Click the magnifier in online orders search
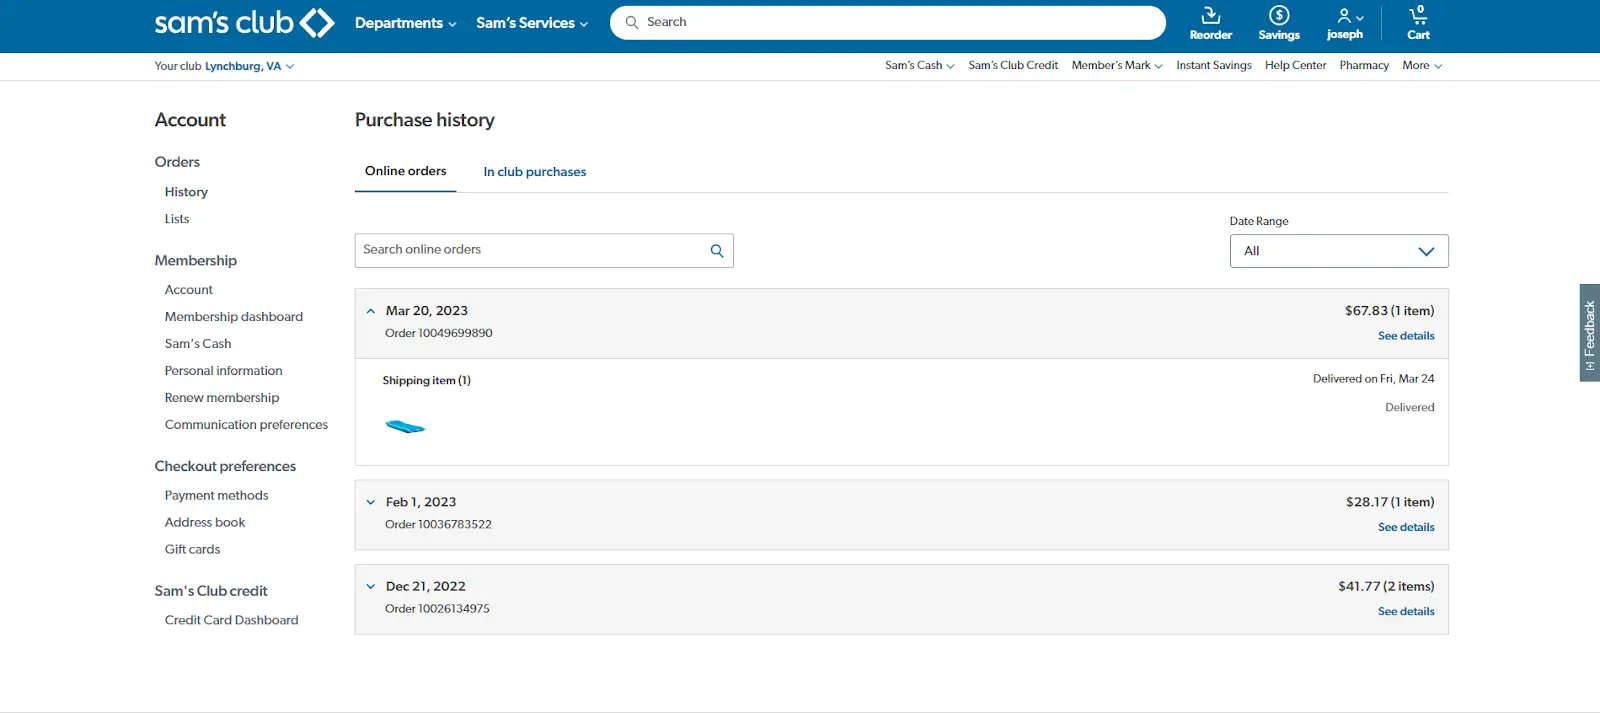 717,251
